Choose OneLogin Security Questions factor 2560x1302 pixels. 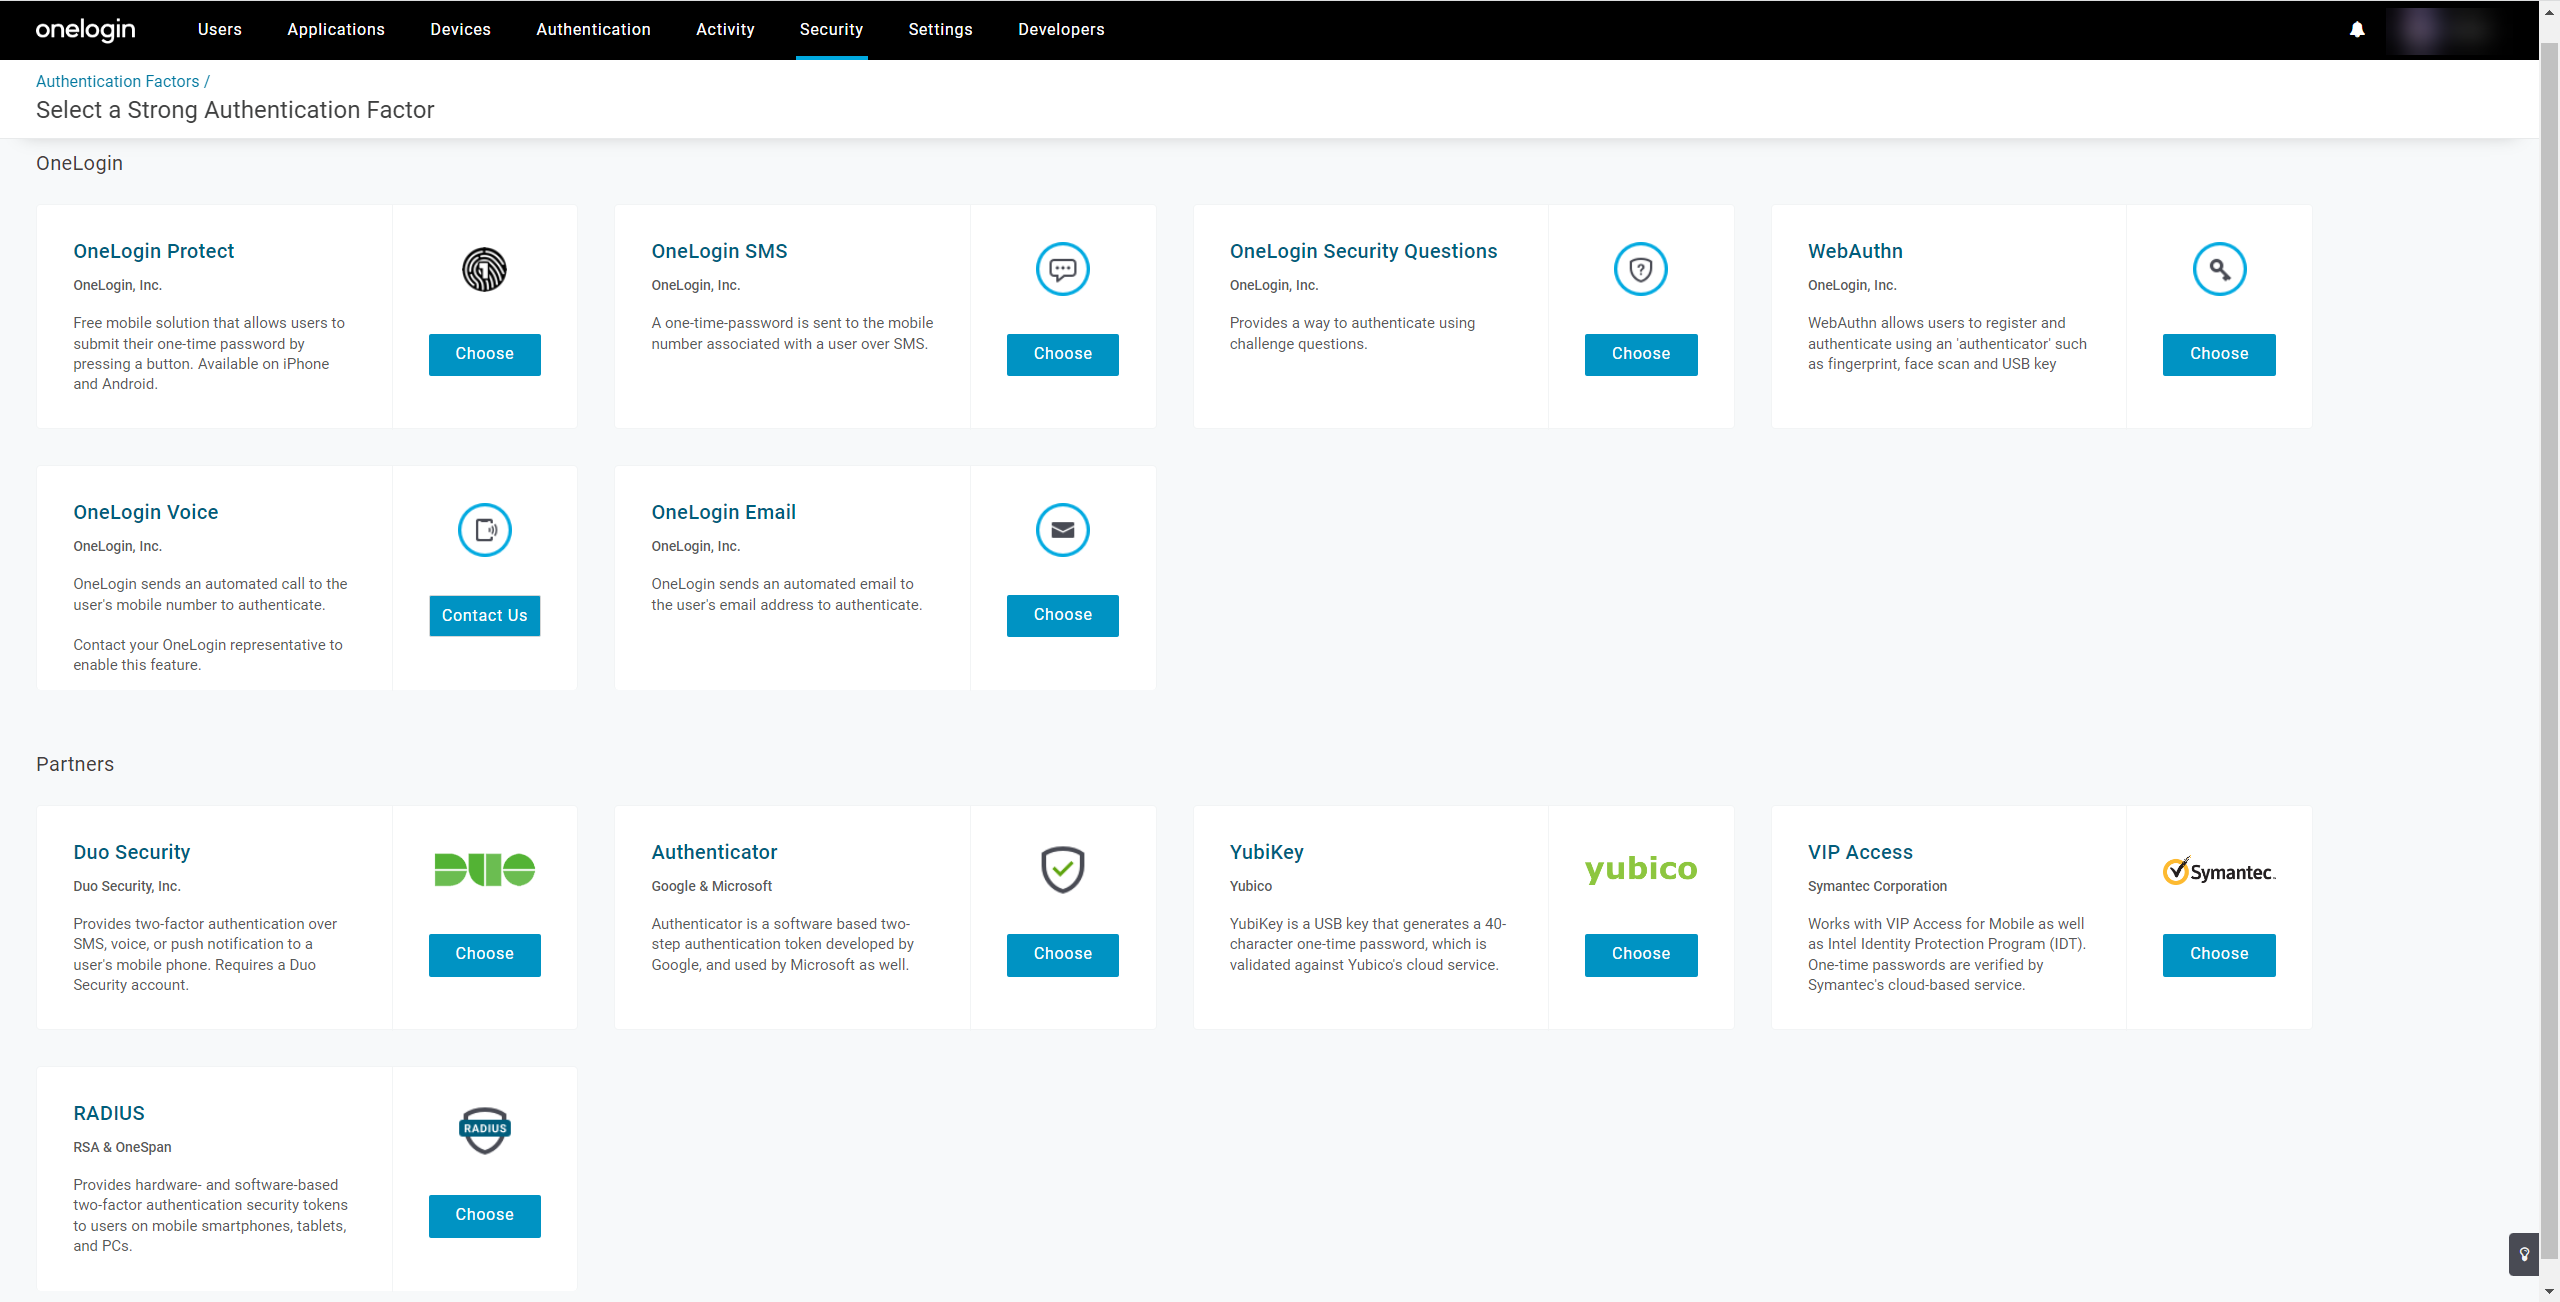click(x=1640, y=354)
